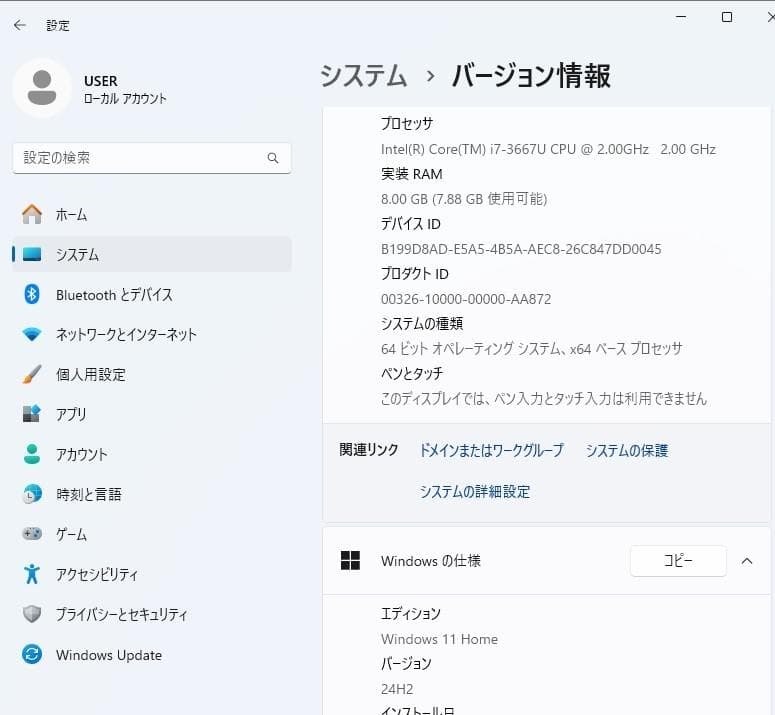Click the 時刻と言語 clock globe icon
Image resolution: width=775 pixels, height=715 pixels.
point(32,494)
